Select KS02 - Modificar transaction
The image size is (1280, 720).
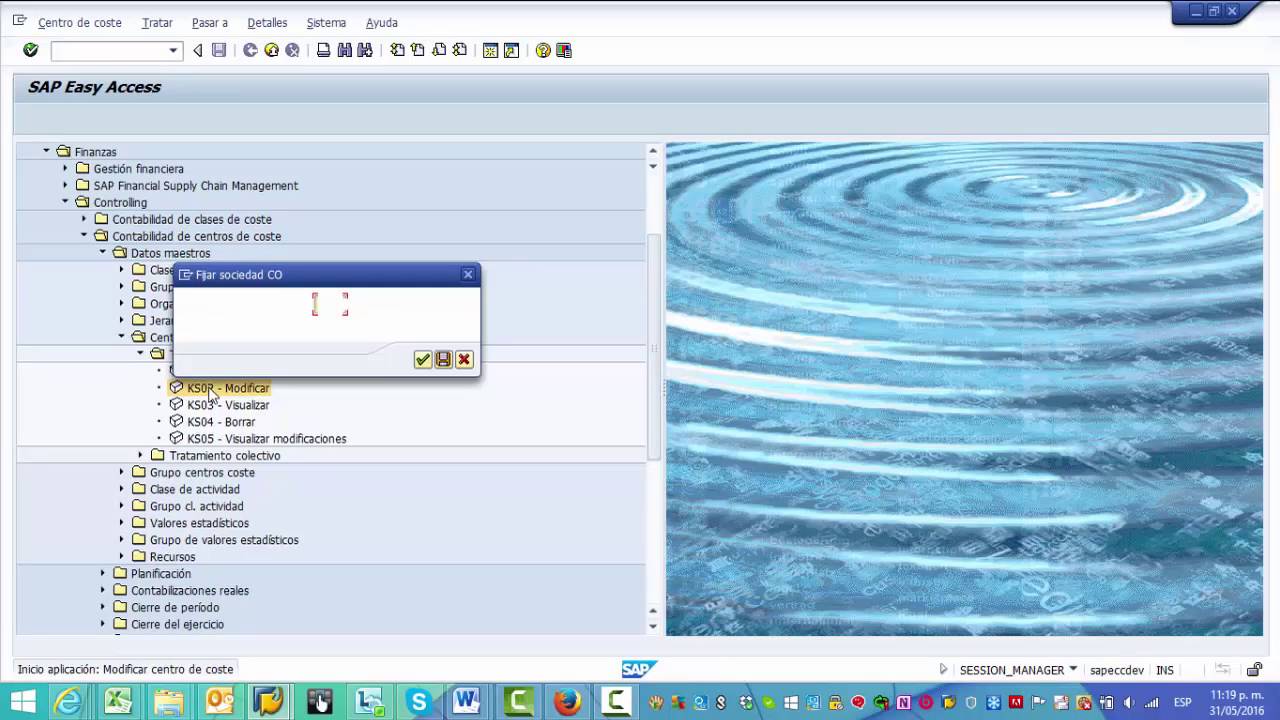(228, 388)
